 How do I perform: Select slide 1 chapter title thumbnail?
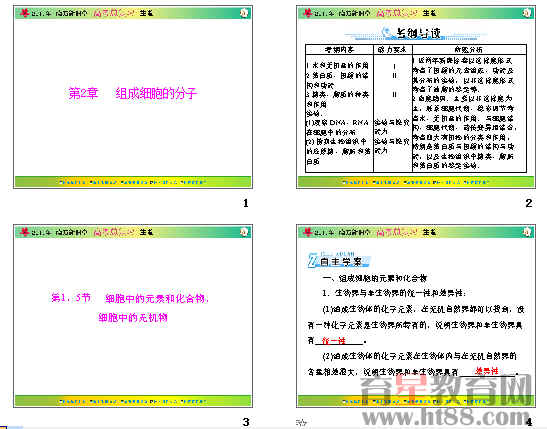133,97
